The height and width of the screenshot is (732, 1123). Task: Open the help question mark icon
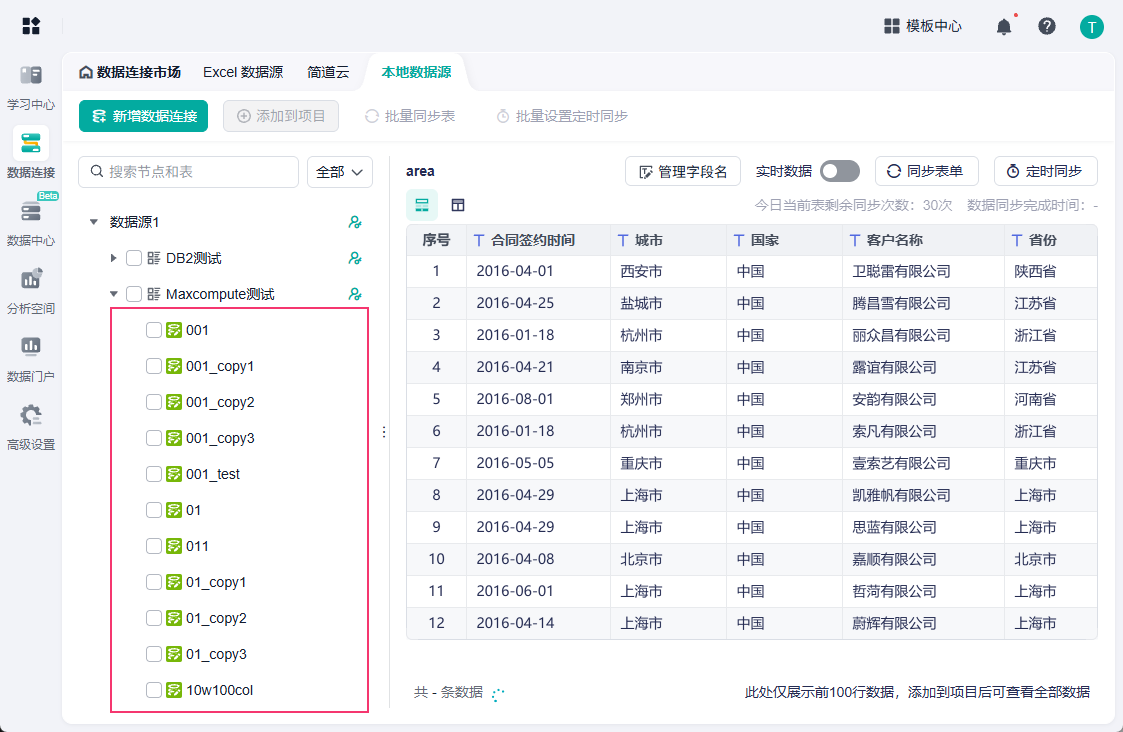[1046, 27]
